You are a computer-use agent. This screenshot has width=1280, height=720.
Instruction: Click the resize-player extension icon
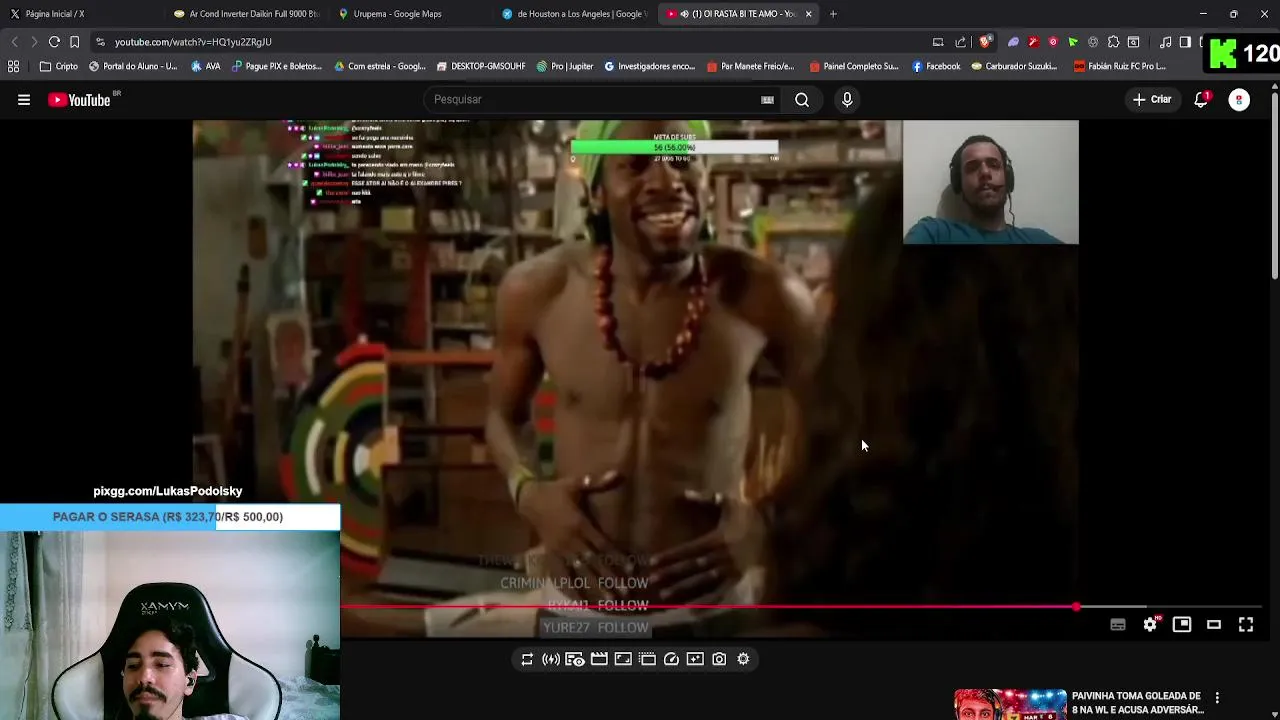click(x=623, y=659)
